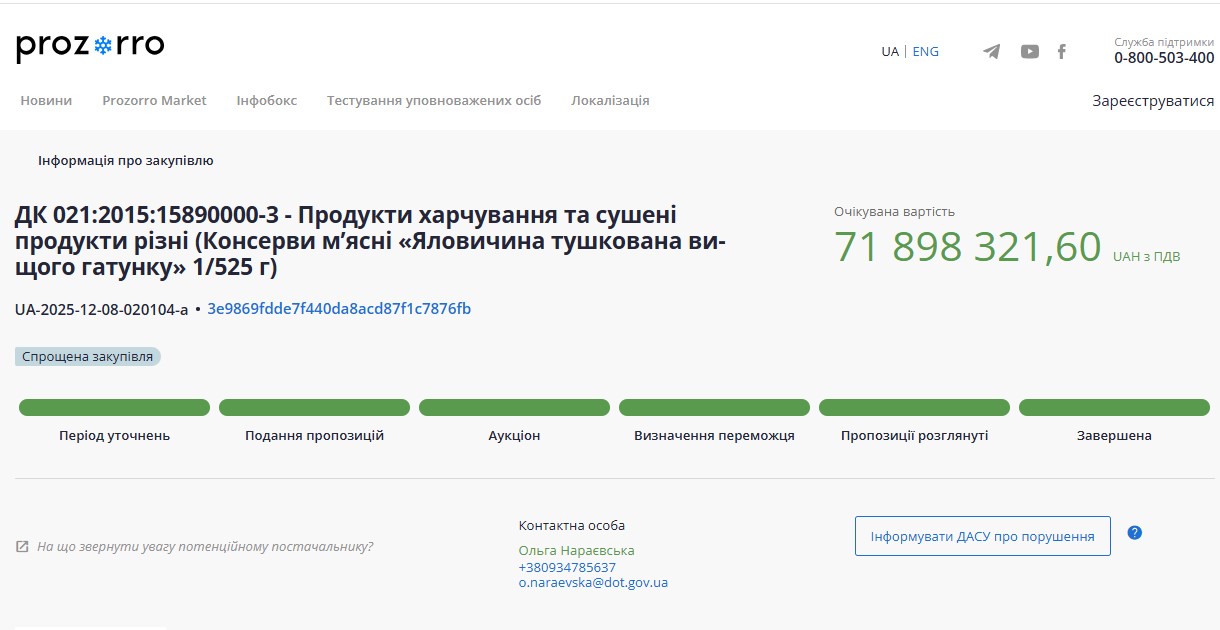
Task: Click the blue question mark help icon
Action: point(1134,533)
